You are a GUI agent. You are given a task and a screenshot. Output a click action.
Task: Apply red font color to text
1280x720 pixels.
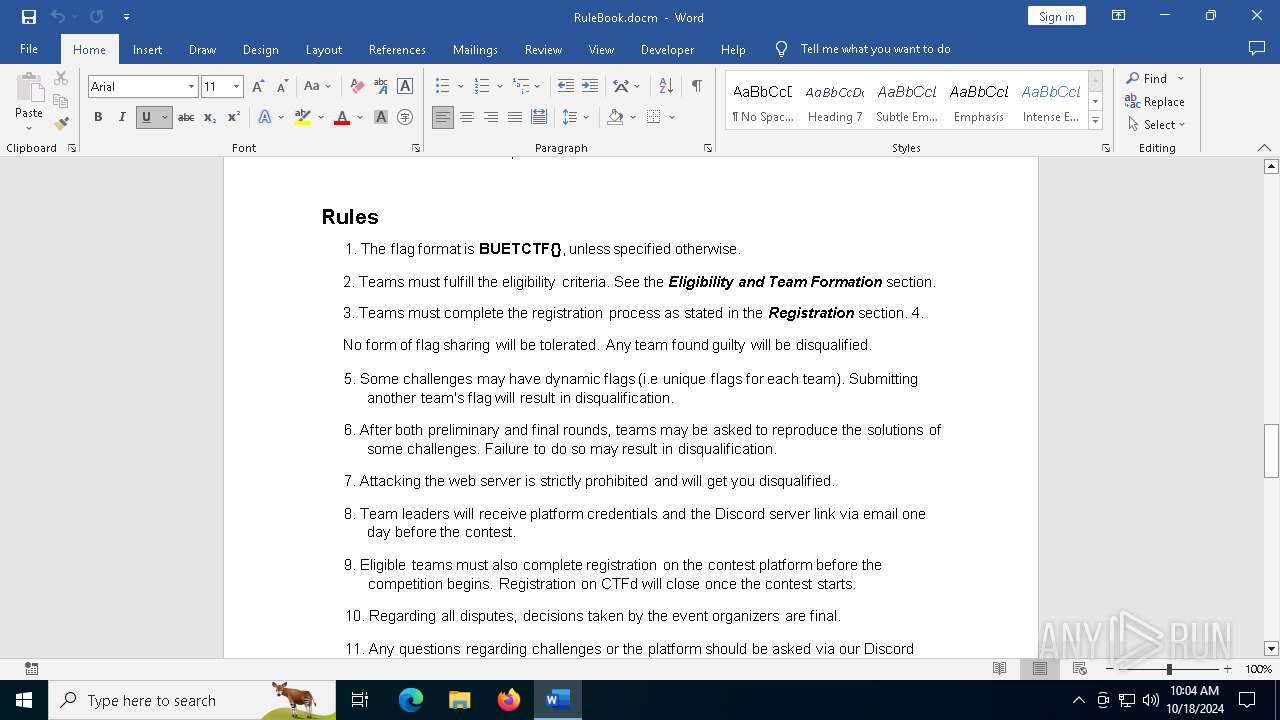point(342,117)
